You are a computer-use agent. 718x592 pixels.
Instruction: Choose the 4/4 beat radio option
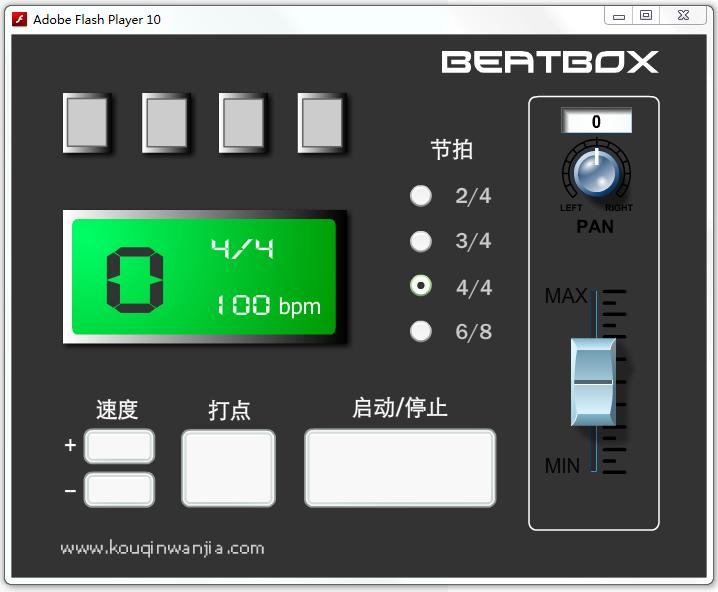coord(420,286)
